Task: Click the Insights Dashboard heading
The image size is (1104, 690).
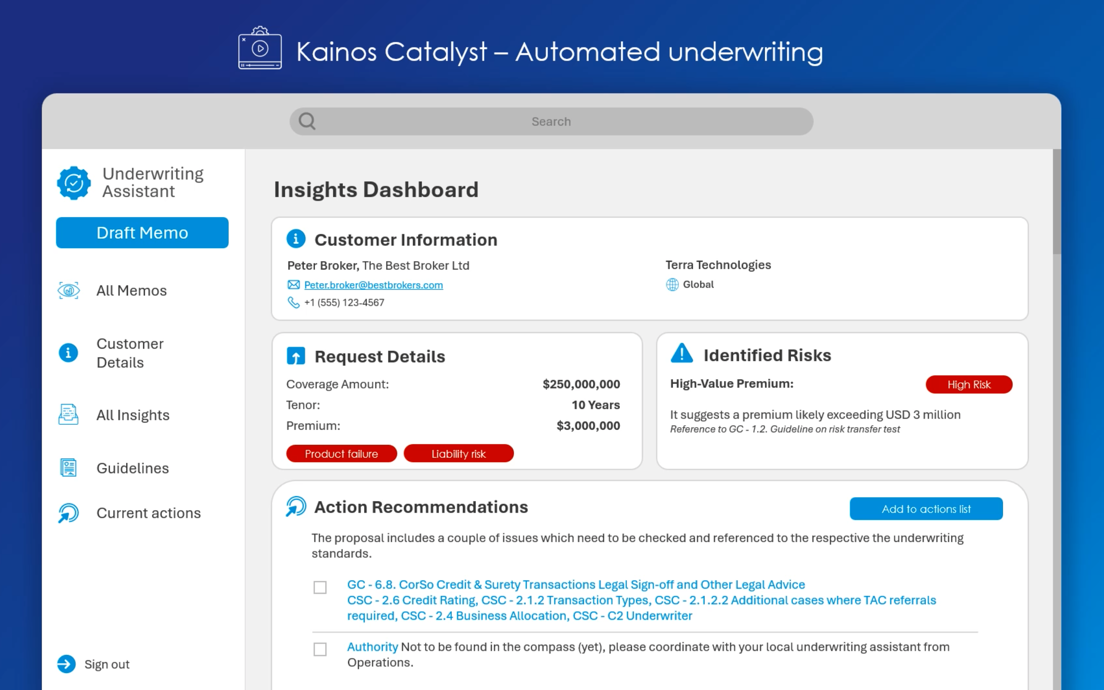Action: pos(376,189)
